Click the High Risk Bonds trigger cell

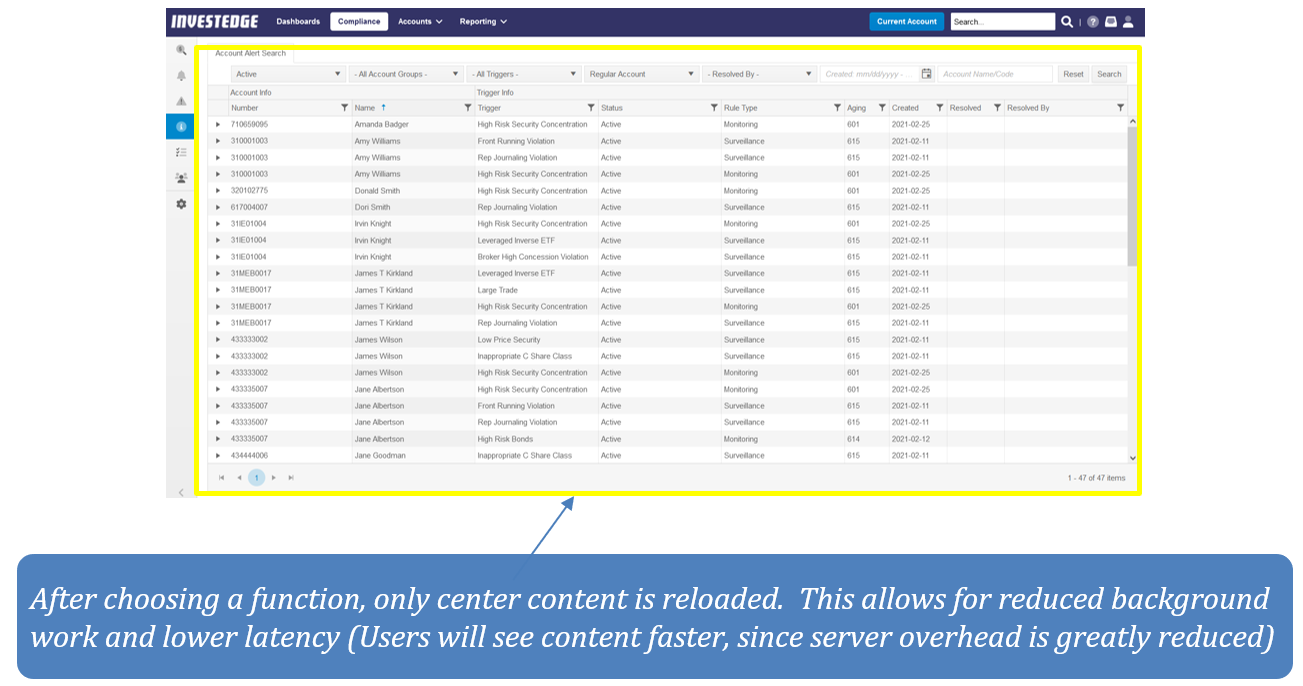tap(536, 439)
